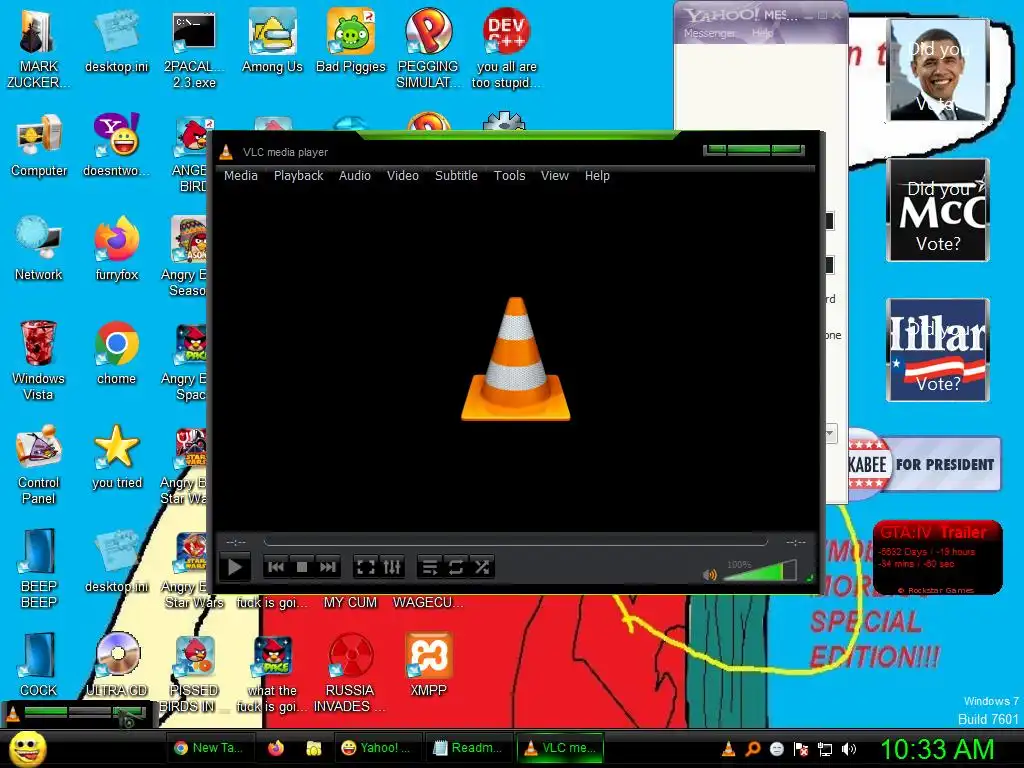The image size is (1024, 768).
Task: Start playback with VLC's play button
Action: [235, 567]
